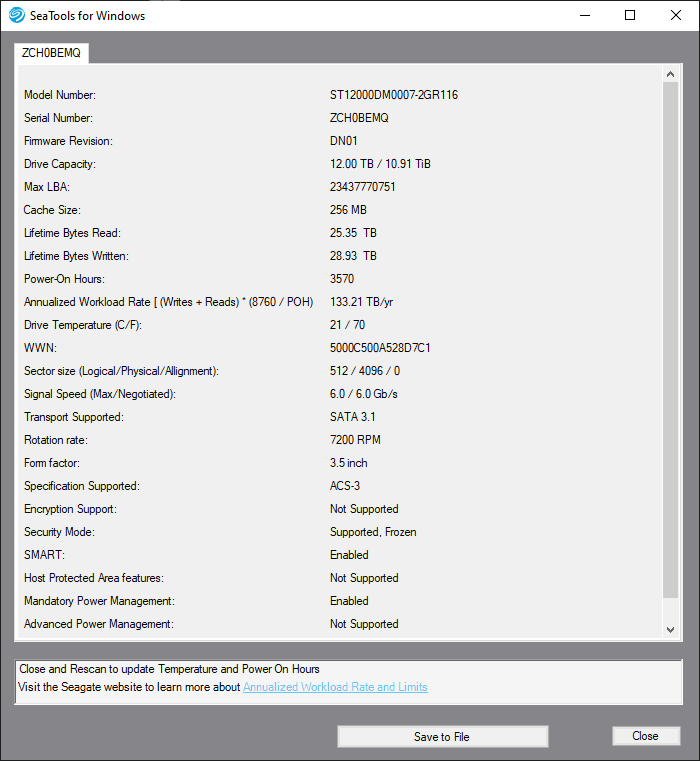Click the Lifetime Bytes Written: label
Image resolution: width=700 pixels, height=761 pixels.
76,256
